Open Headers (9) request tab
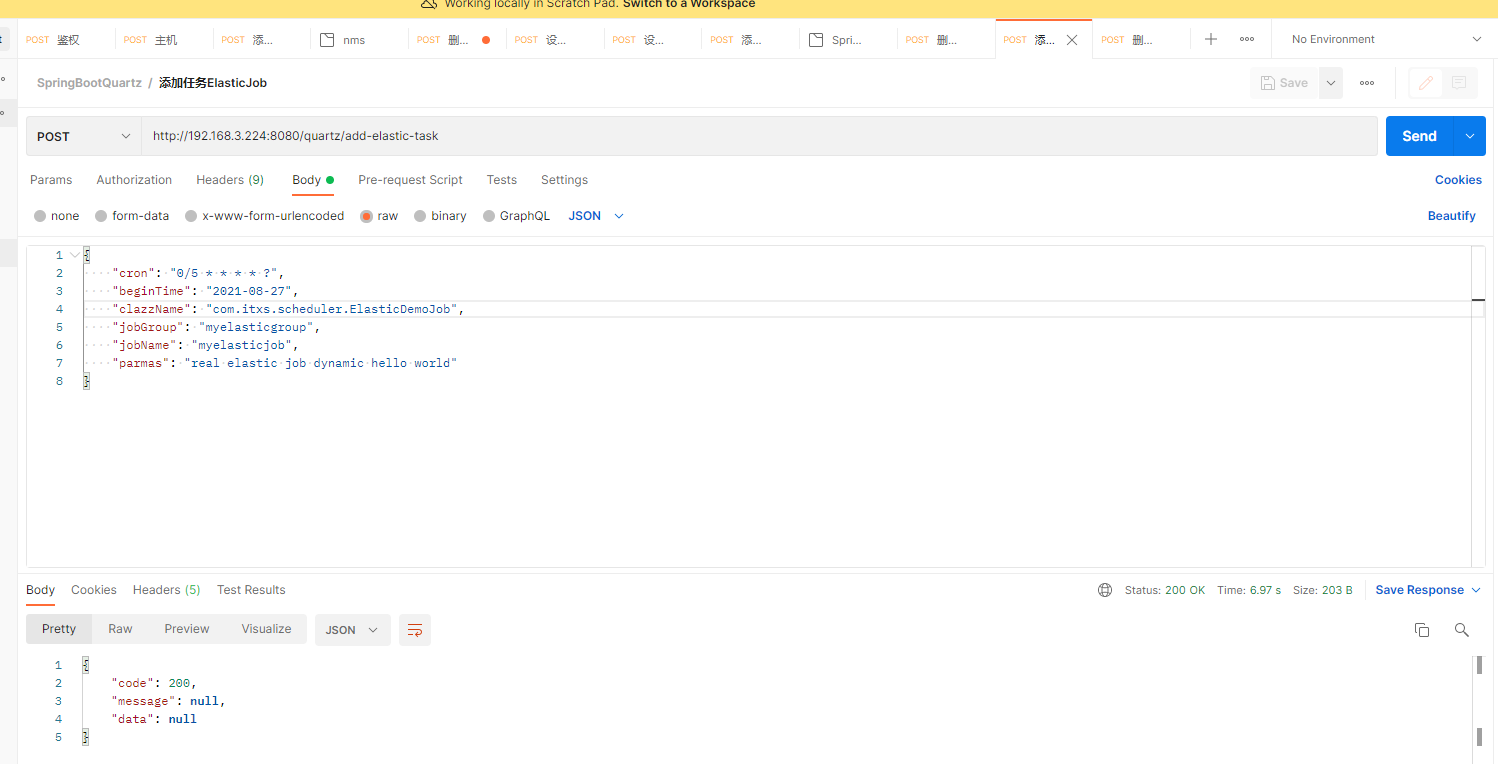 (230, 180)
